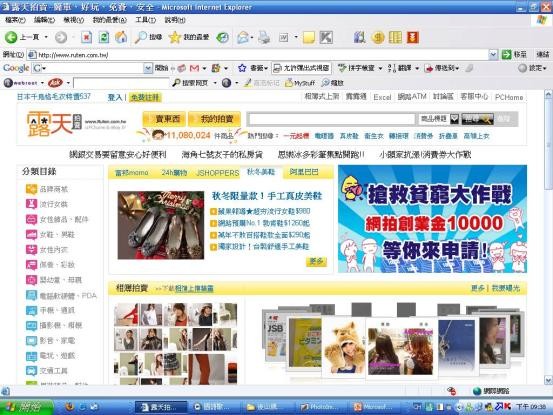
Task: Open the Windows Start button
Action: click(x=27, y=407)
